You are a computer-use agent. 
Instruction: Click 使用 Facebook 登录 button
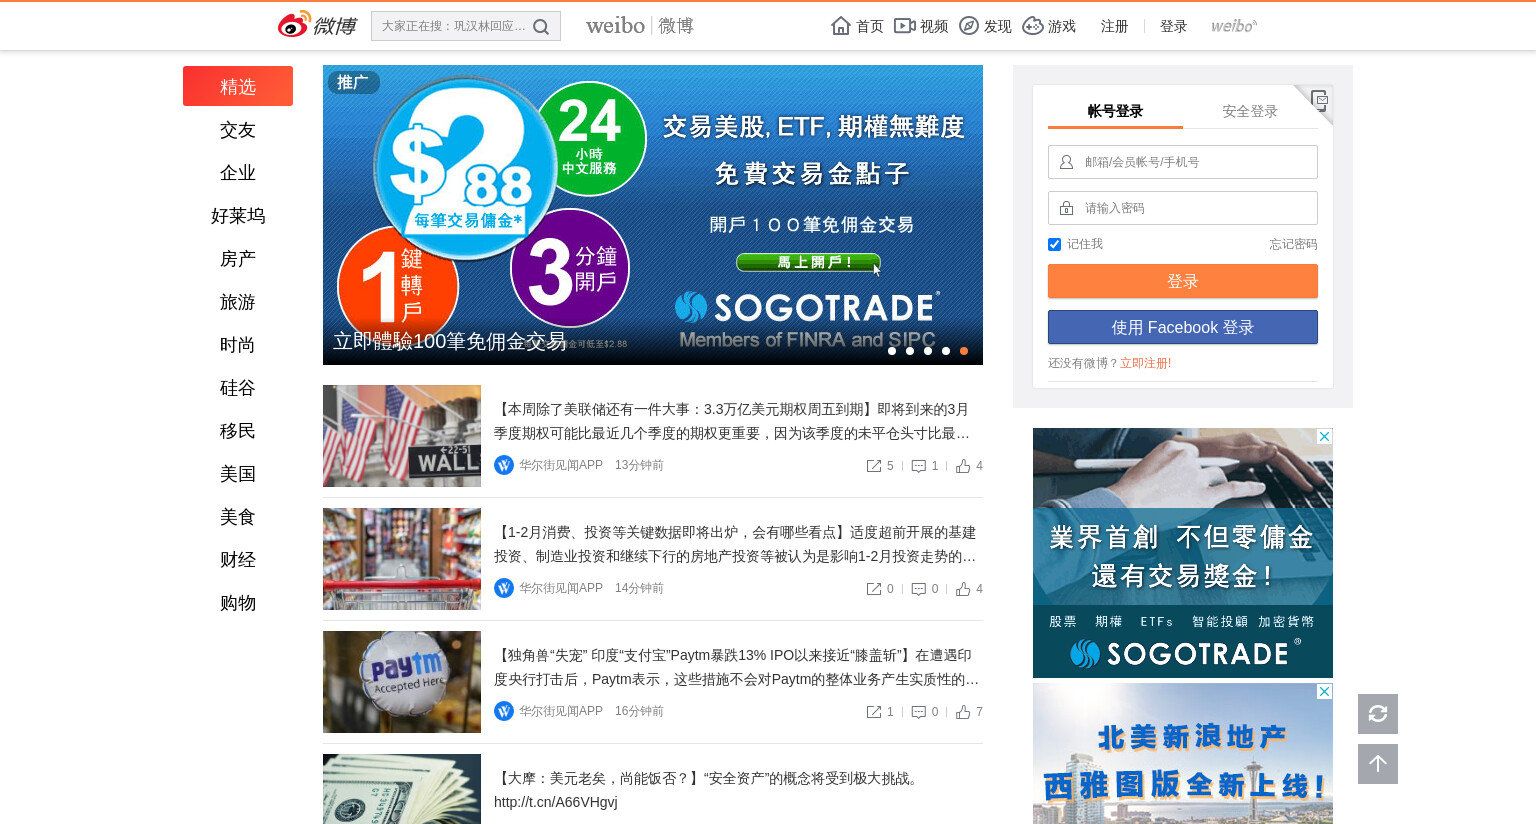[1183, 327]
